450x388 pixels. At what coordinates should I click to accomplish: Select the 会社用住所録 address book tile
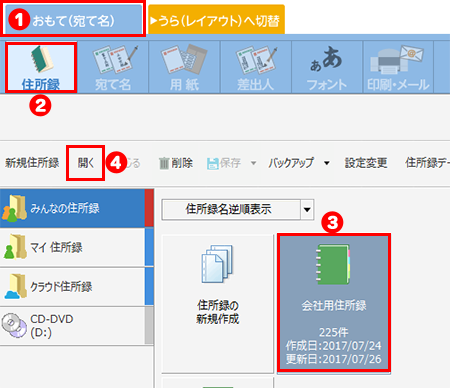pos(334,303)
